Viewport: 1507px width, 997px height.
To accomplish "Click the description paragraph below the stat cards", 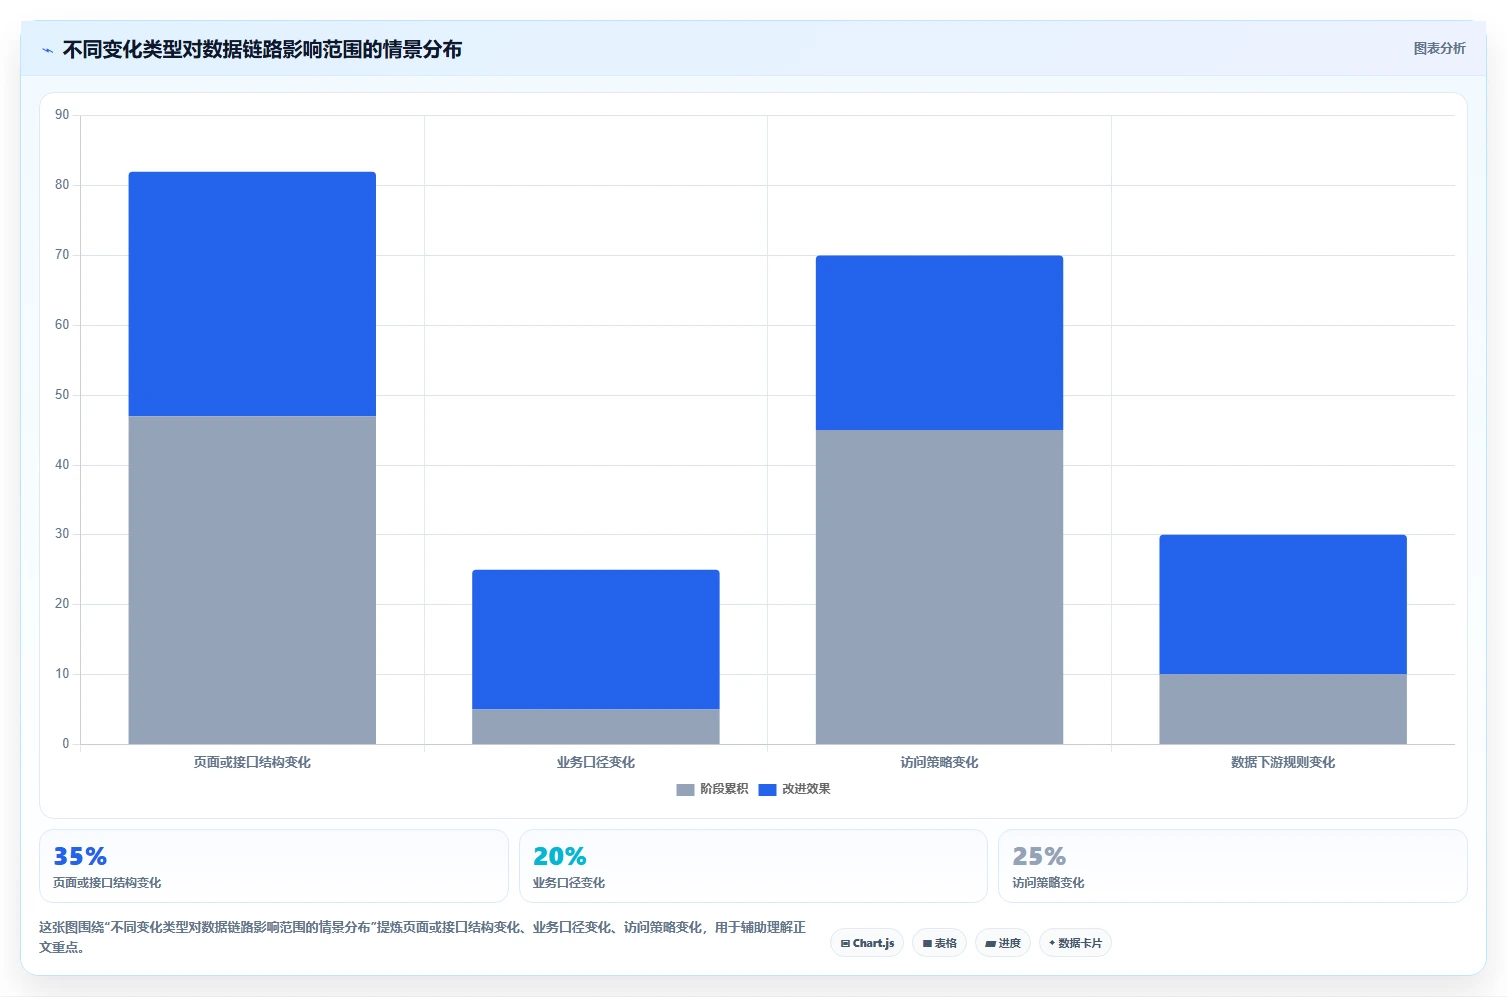I will click(422, 937).
